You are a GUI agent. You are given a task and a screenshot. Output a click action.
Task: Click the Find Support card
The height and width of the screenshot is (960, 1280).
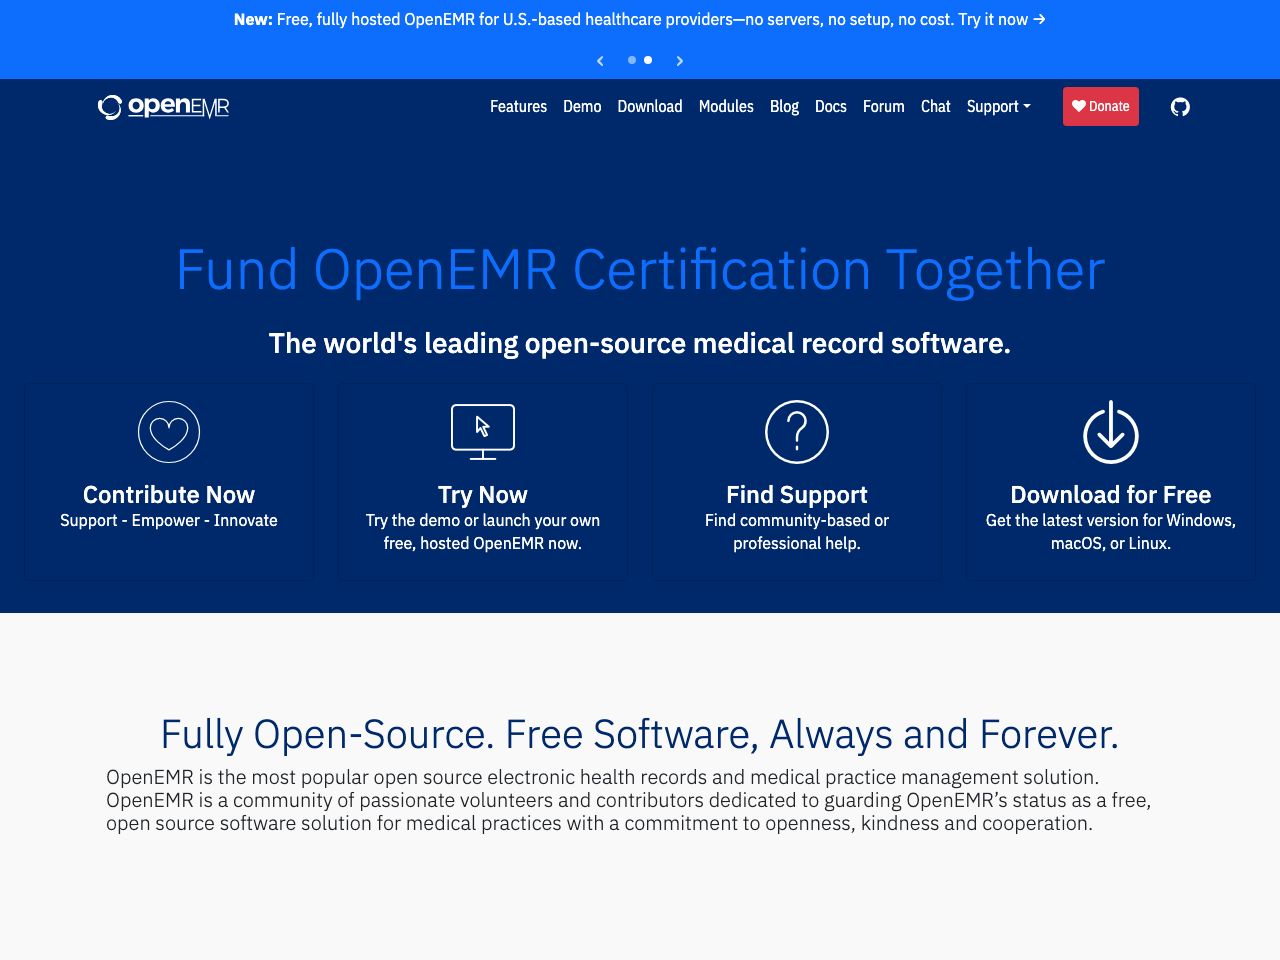[x=796, y=481]
